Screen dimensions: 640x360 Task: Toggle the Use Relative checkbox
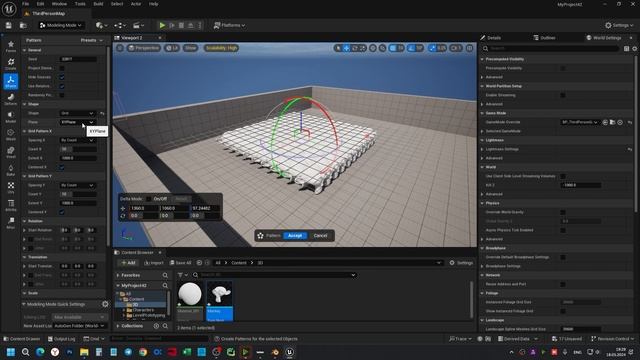click(x=62, y=86)
